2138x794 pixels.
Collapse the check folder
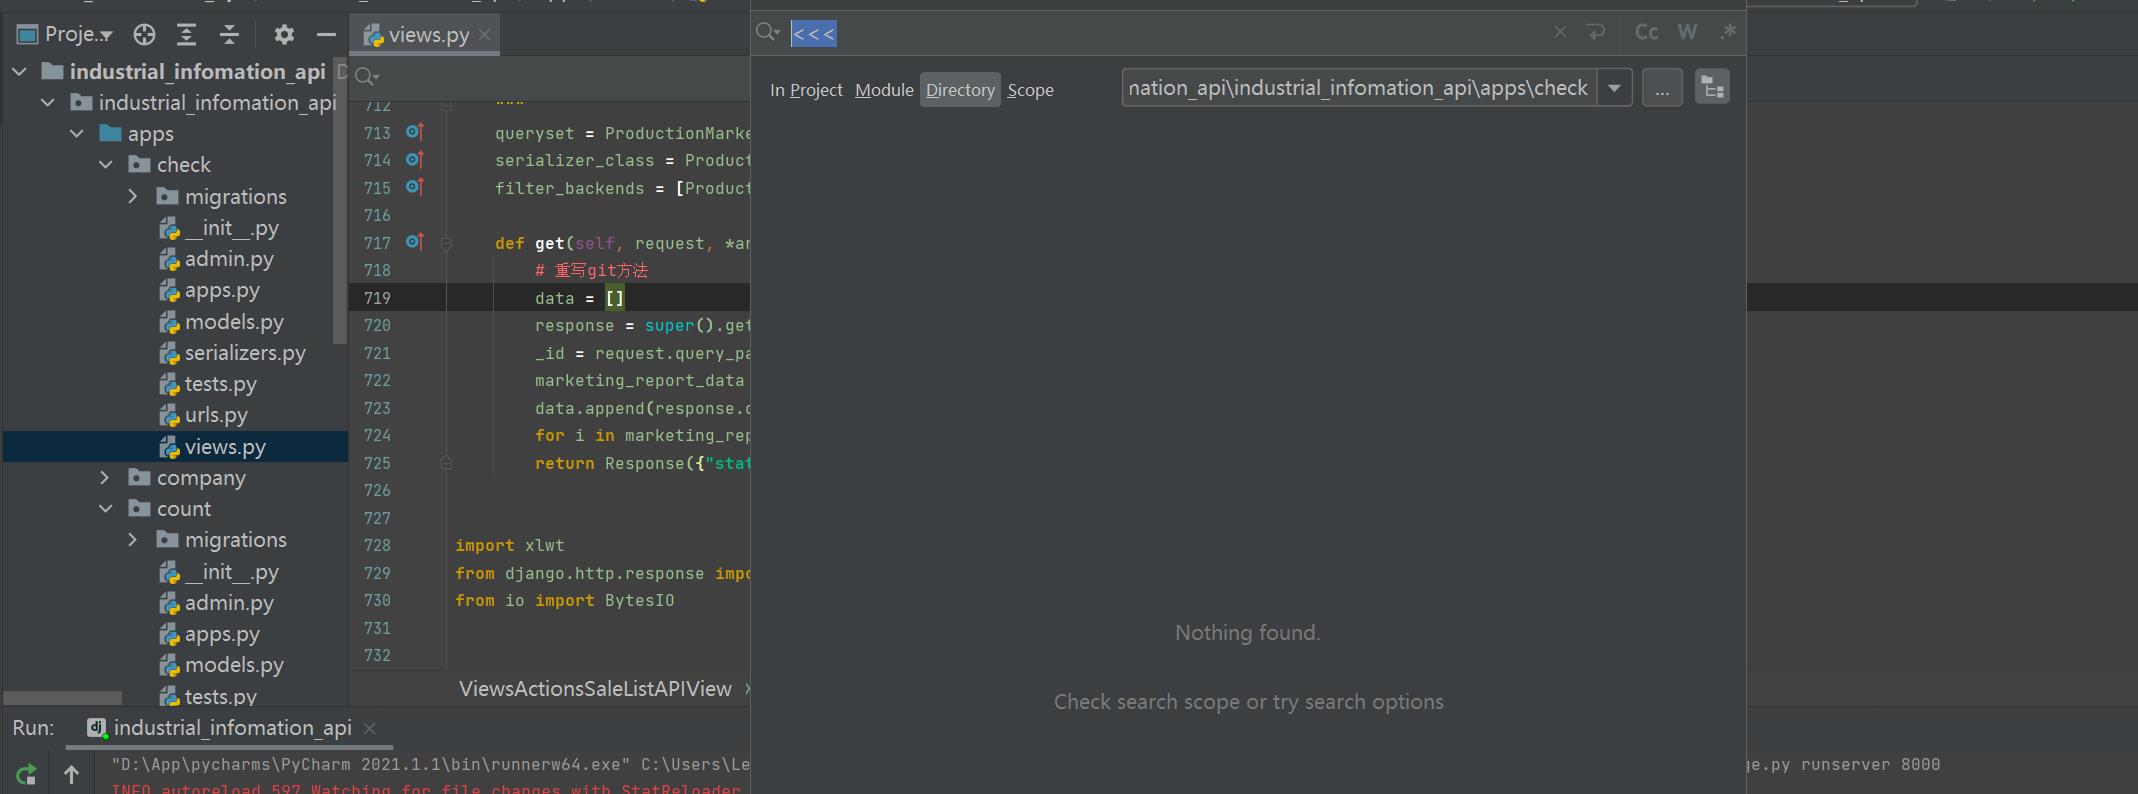(106, 165)
